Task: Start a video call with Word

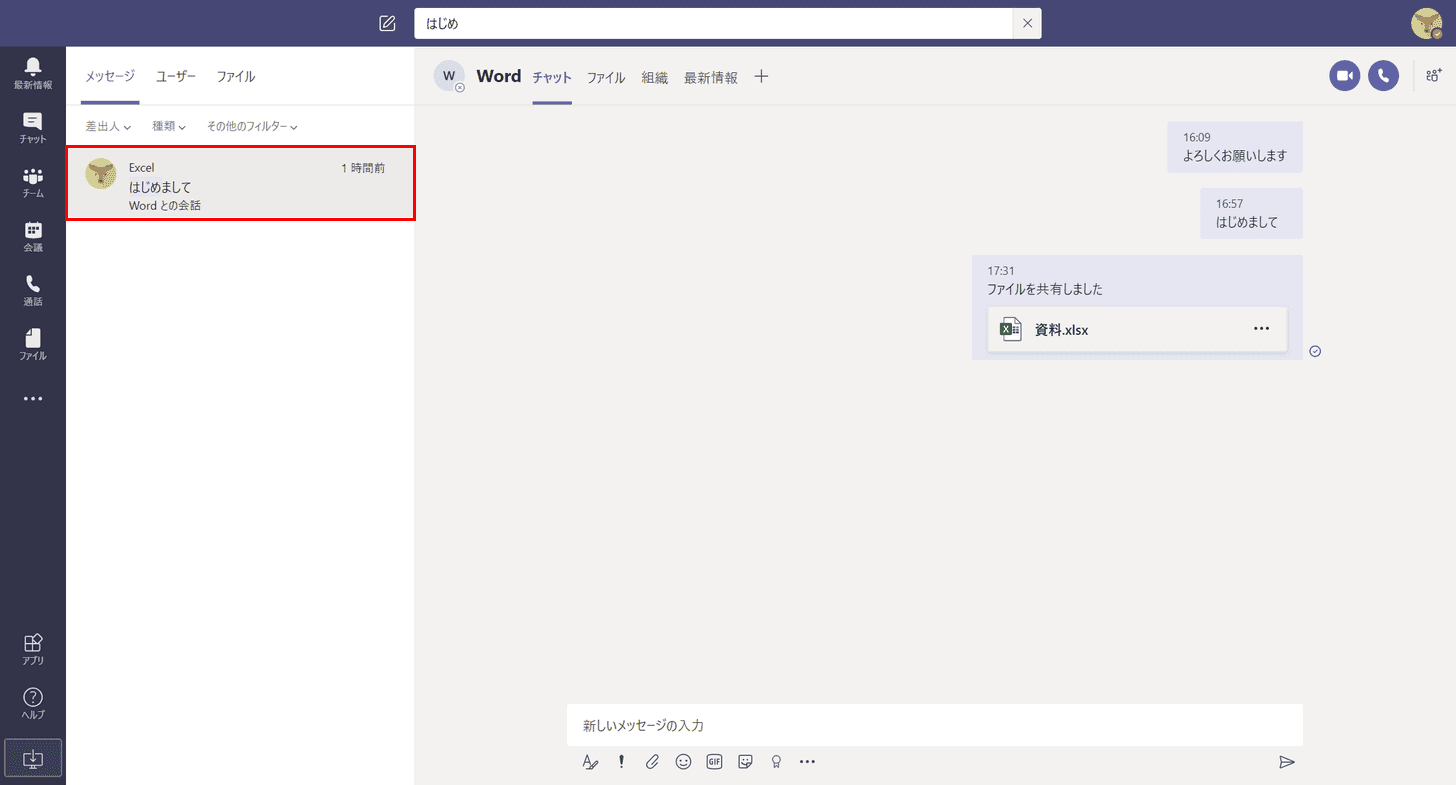Action: (1345, 76)
